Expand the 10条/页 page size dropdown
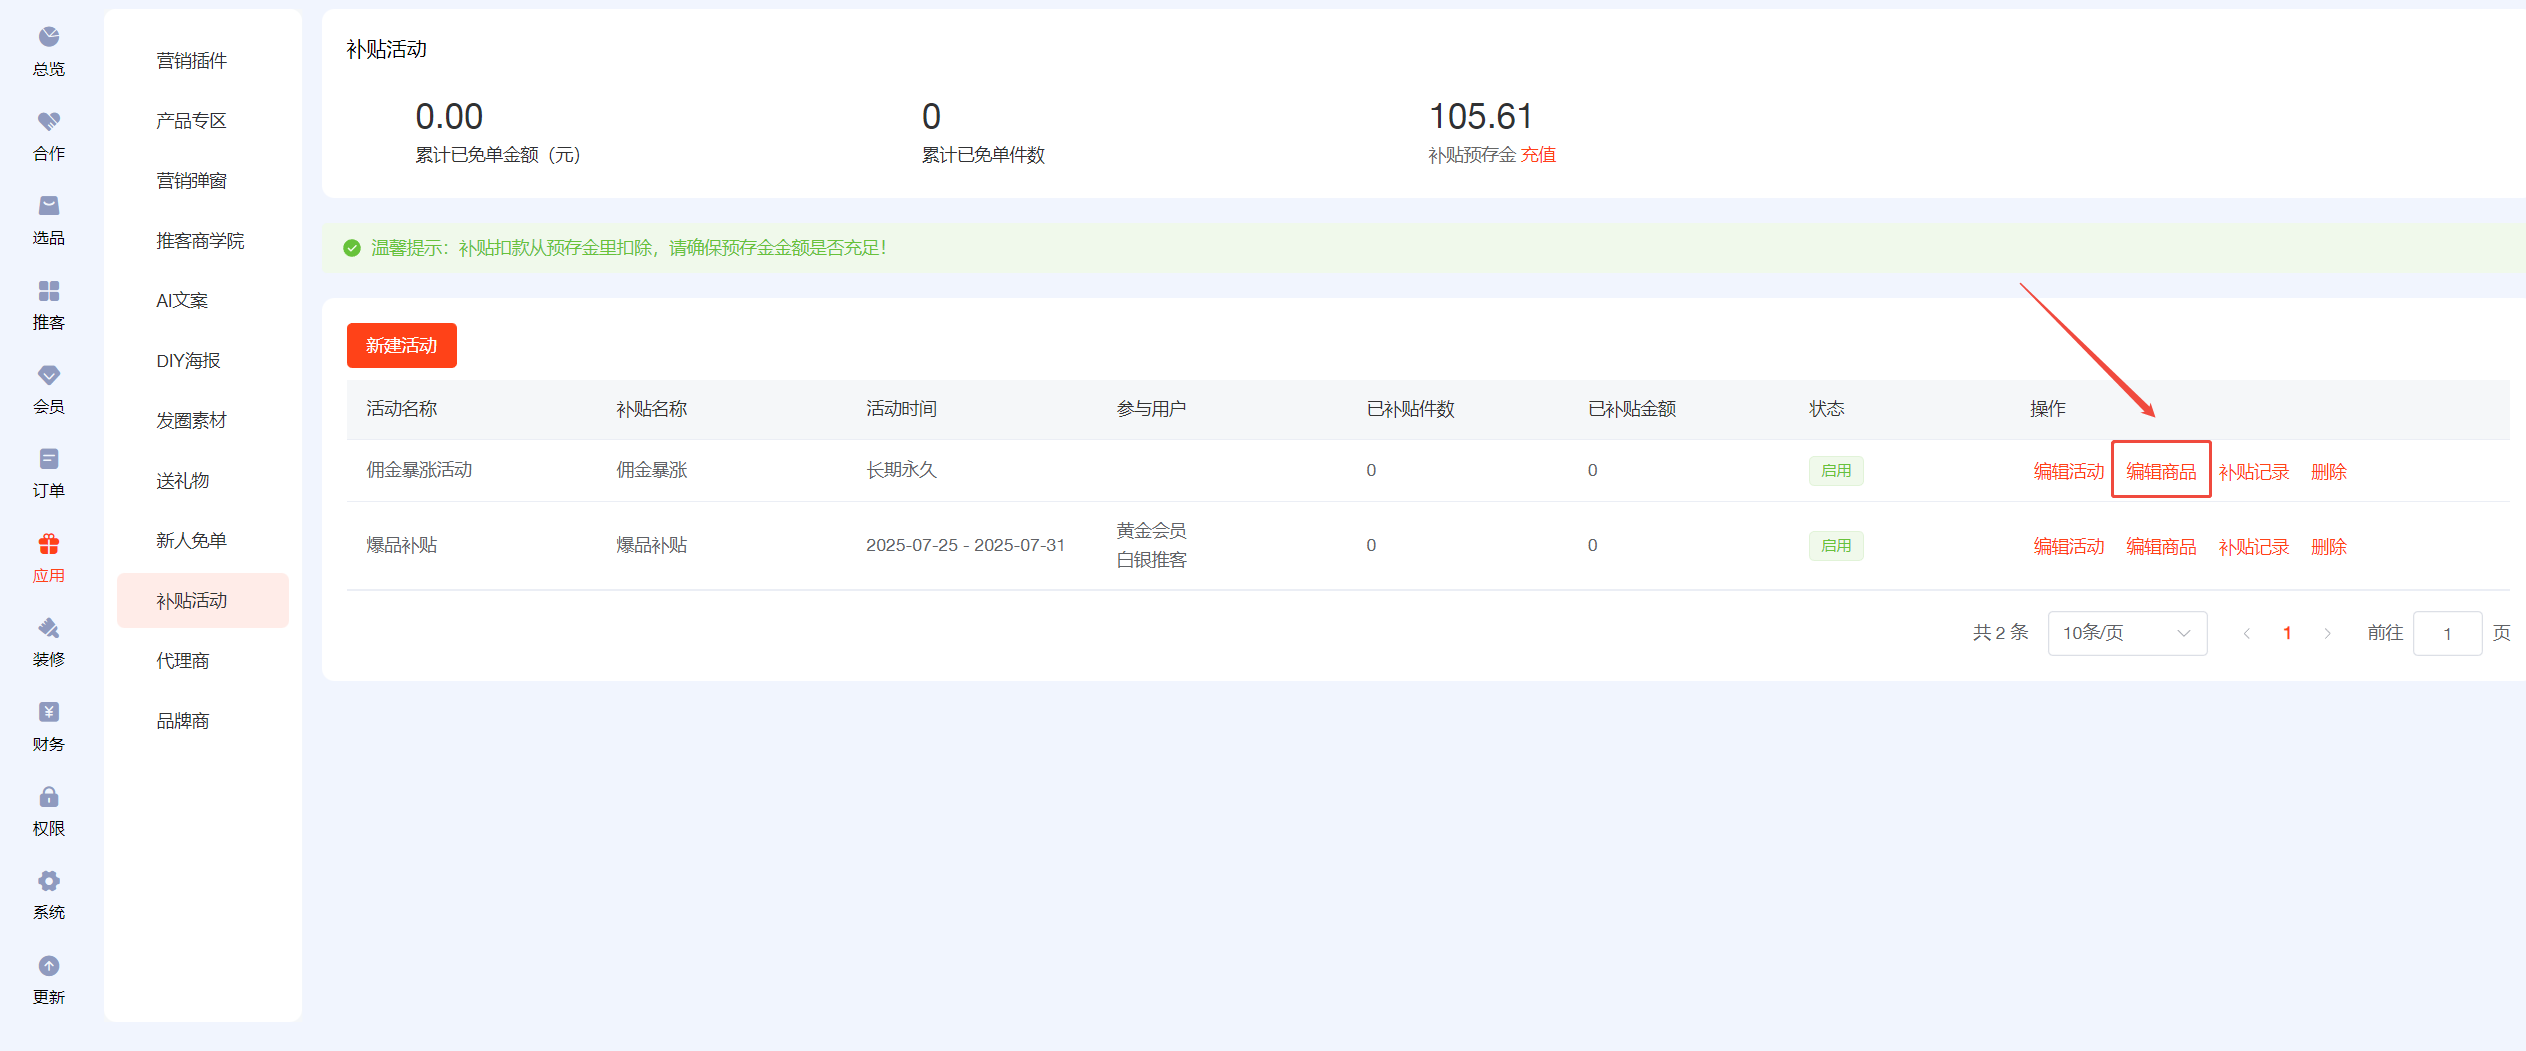This screenshot has height=1051, width=2526. click(2126, 633)
